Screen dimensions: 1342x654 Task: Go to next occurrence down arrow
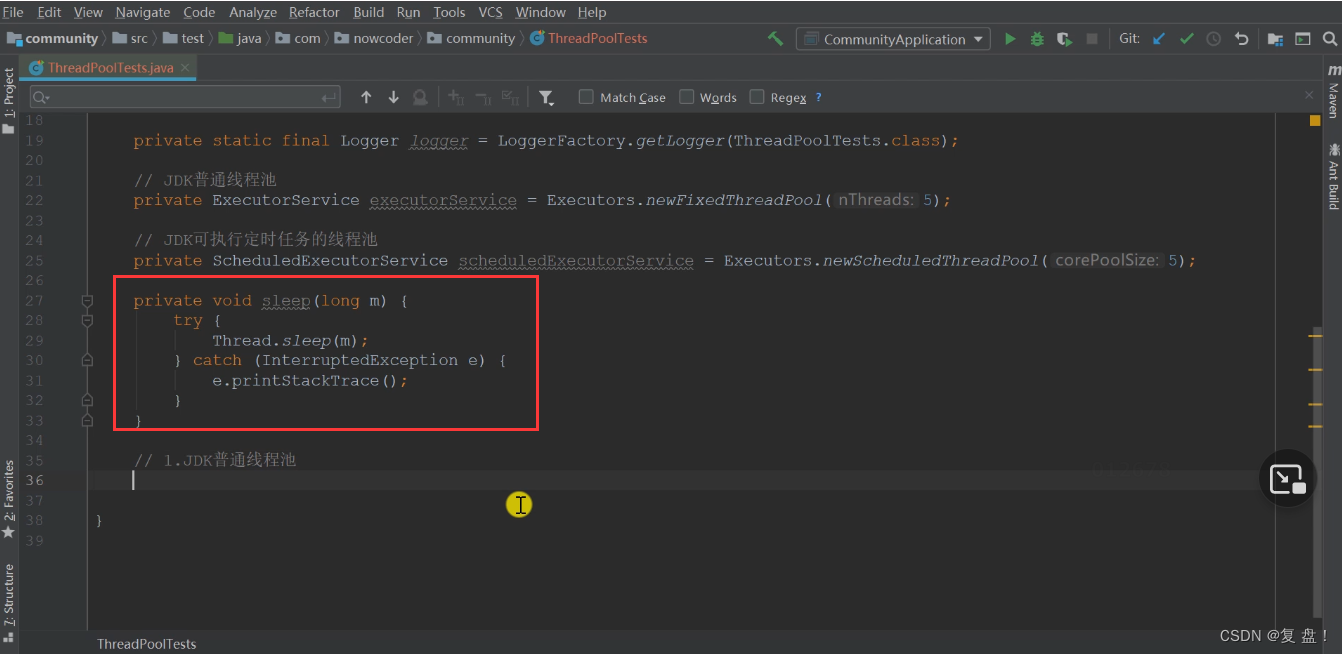click(393, 97)
